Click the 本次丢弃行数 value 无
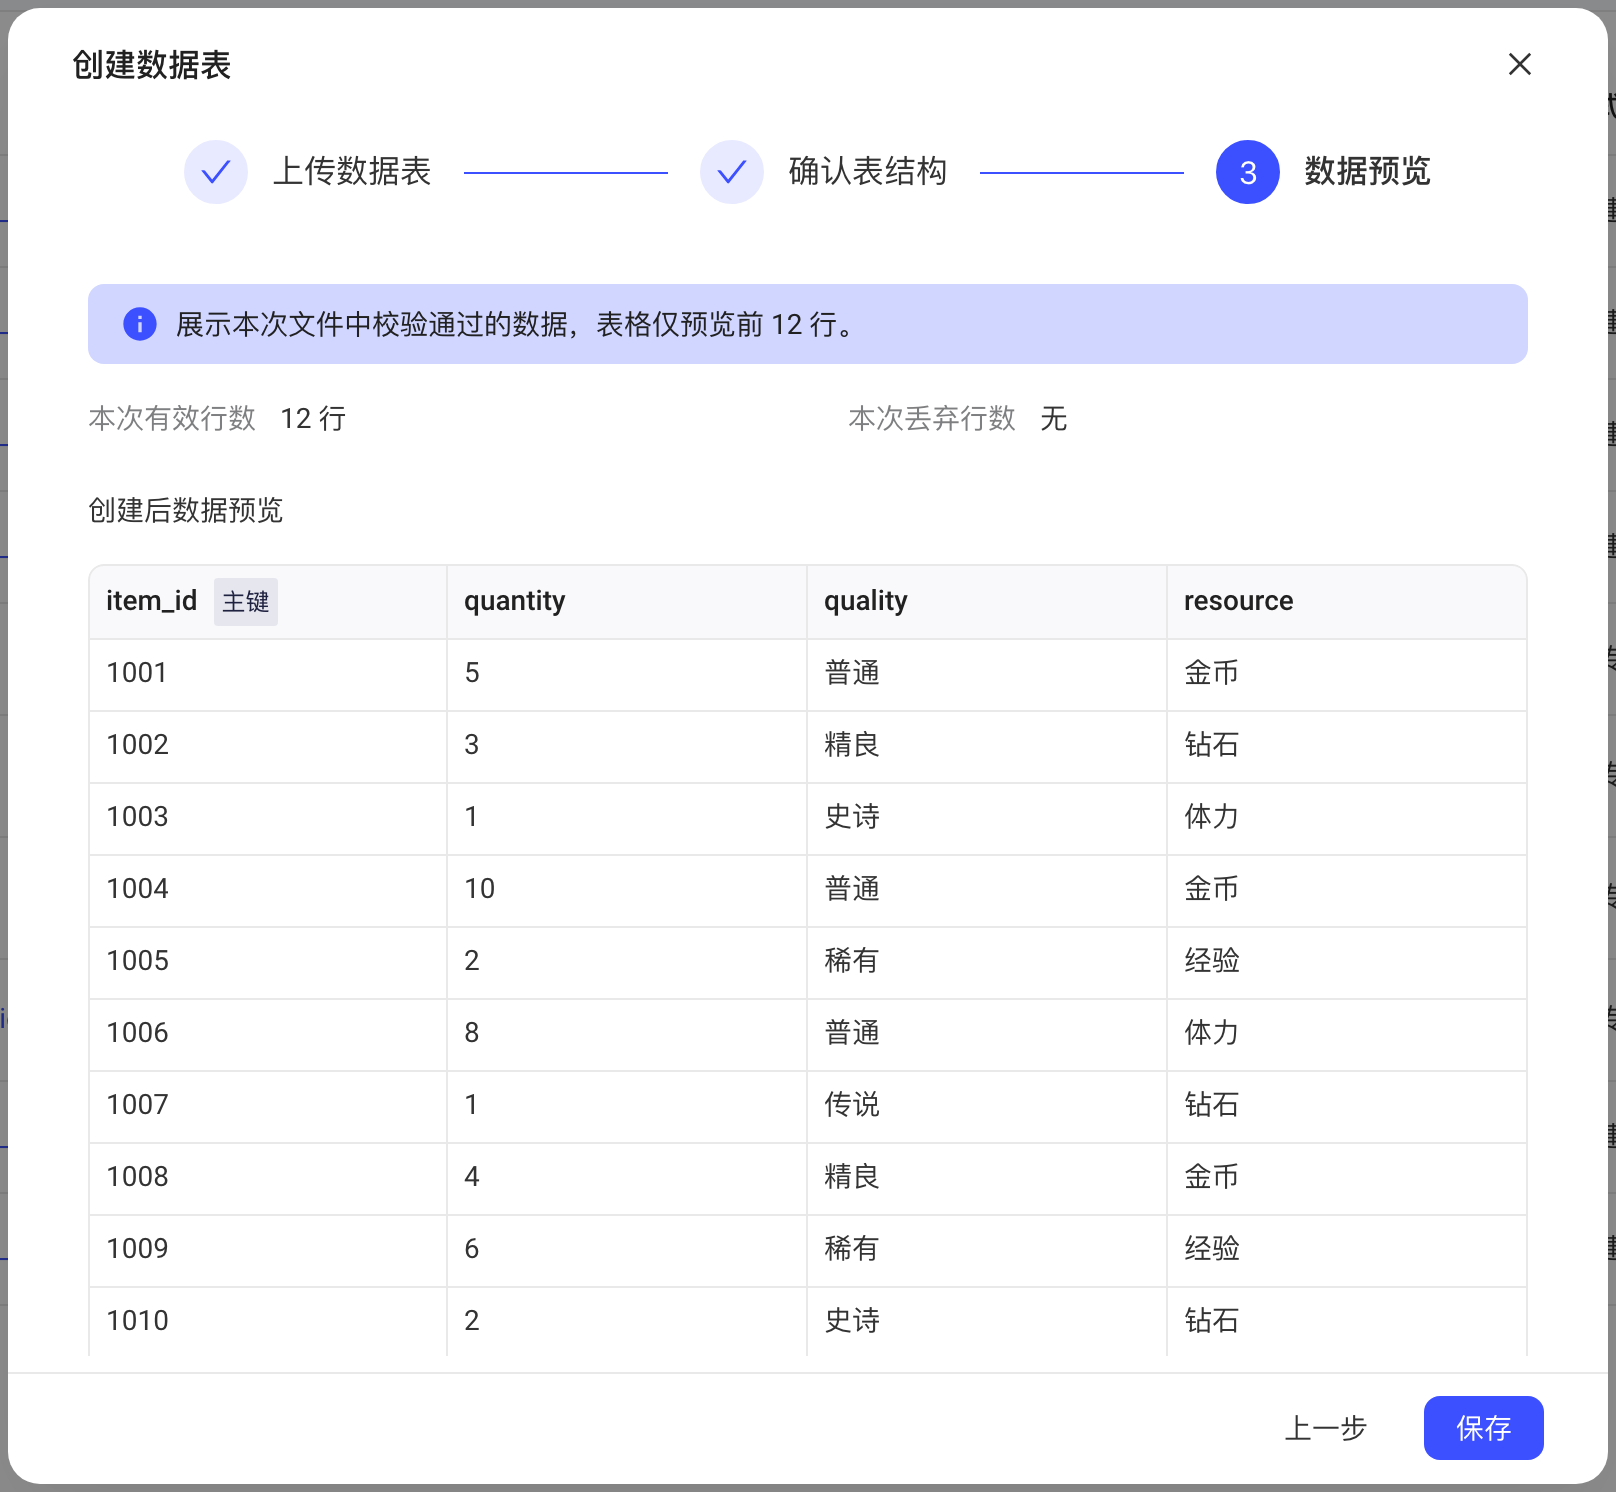Image resolution: width=1616 pixels, height=1492 pixels. coord(1054,419)
